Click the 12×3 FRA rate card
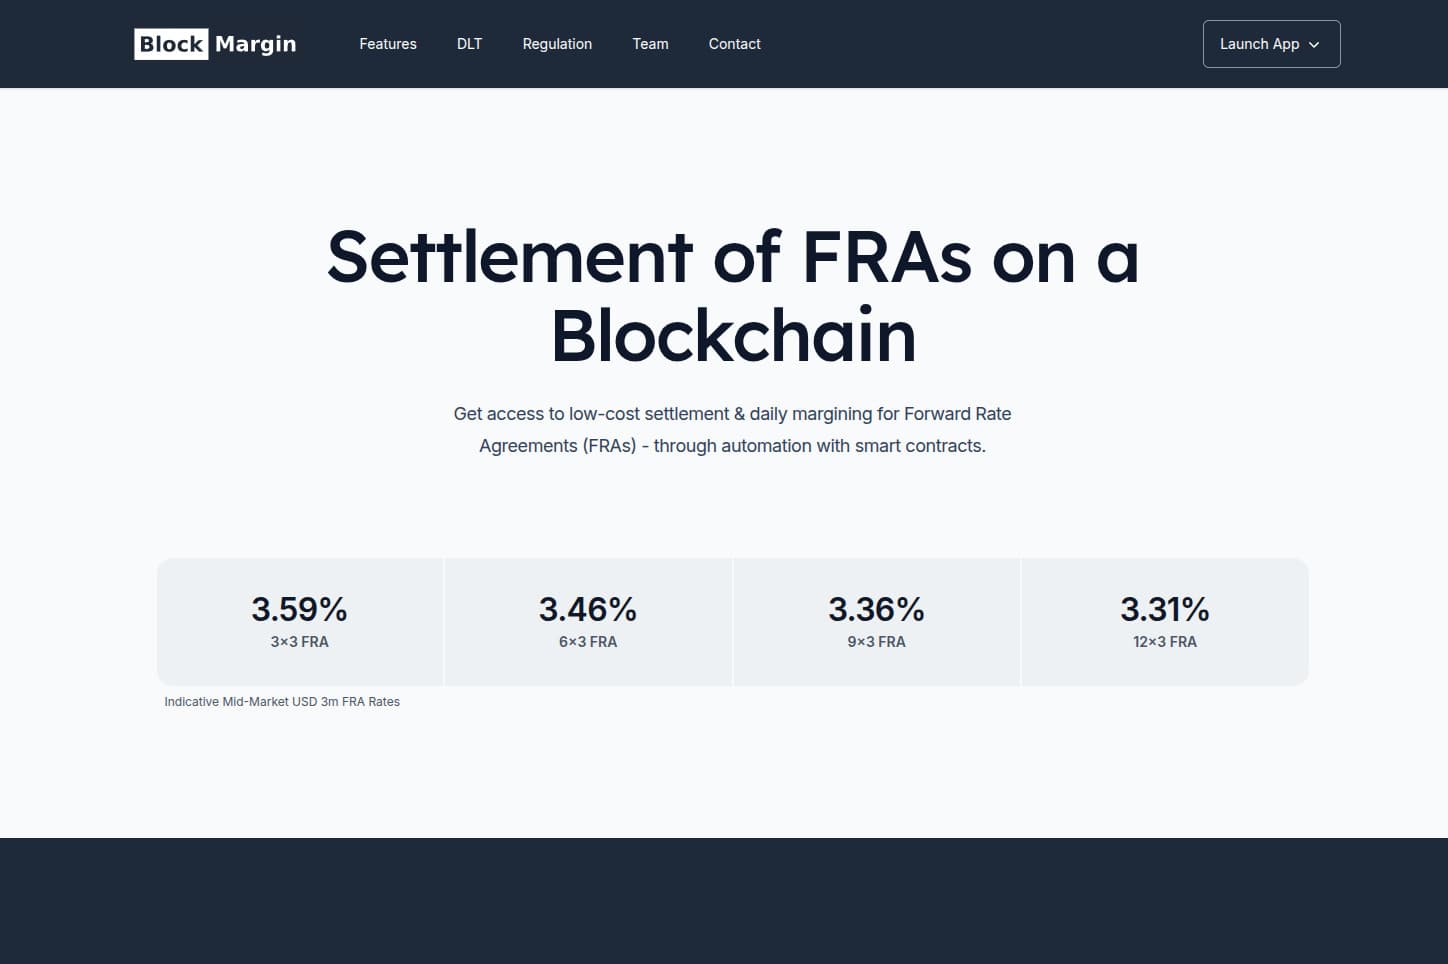 coord(1164,621)
